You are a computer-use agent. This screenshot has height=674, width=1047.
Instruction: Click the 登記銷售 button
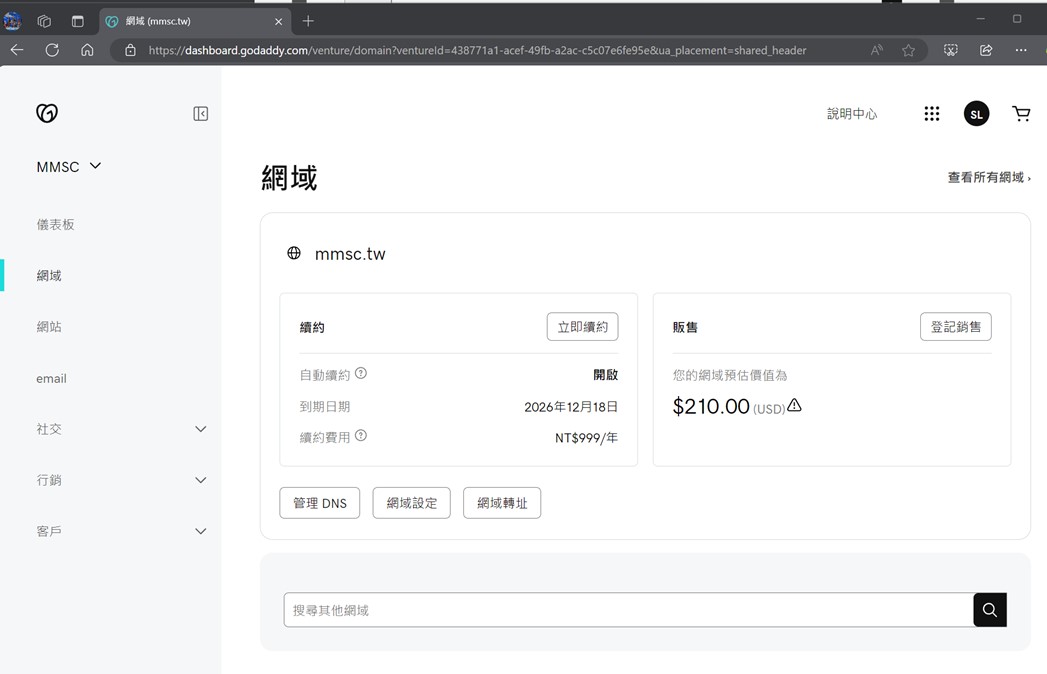(x=956, y=327)
